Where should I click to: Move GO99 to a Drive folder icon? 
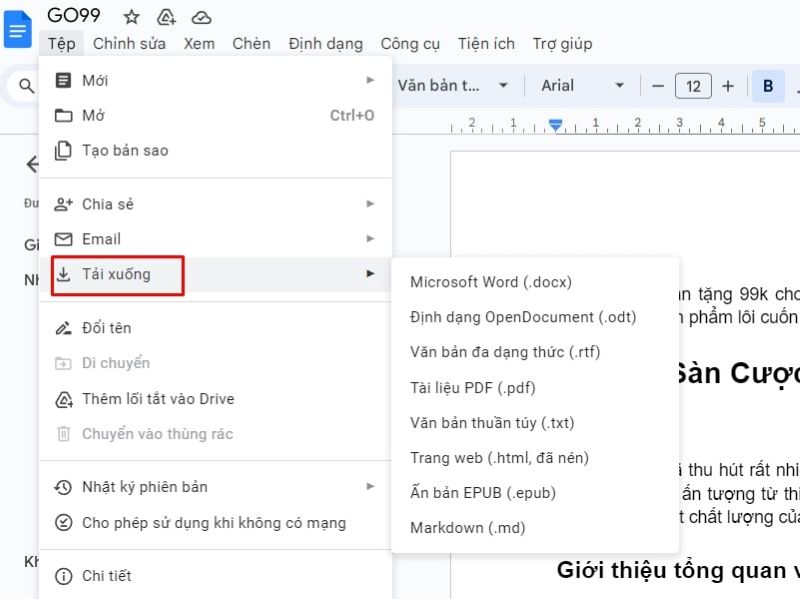166,16
